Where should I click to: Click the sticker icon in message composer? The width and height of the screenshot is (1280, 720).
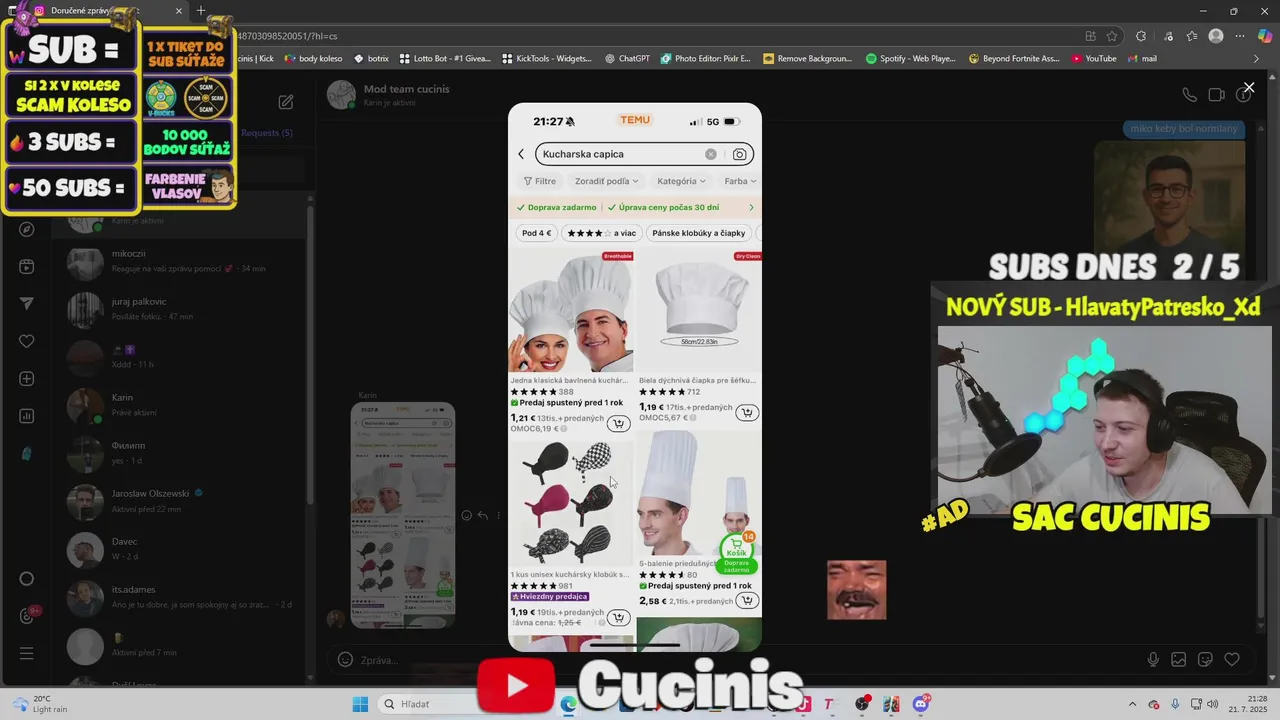[x=1205, y=660]
